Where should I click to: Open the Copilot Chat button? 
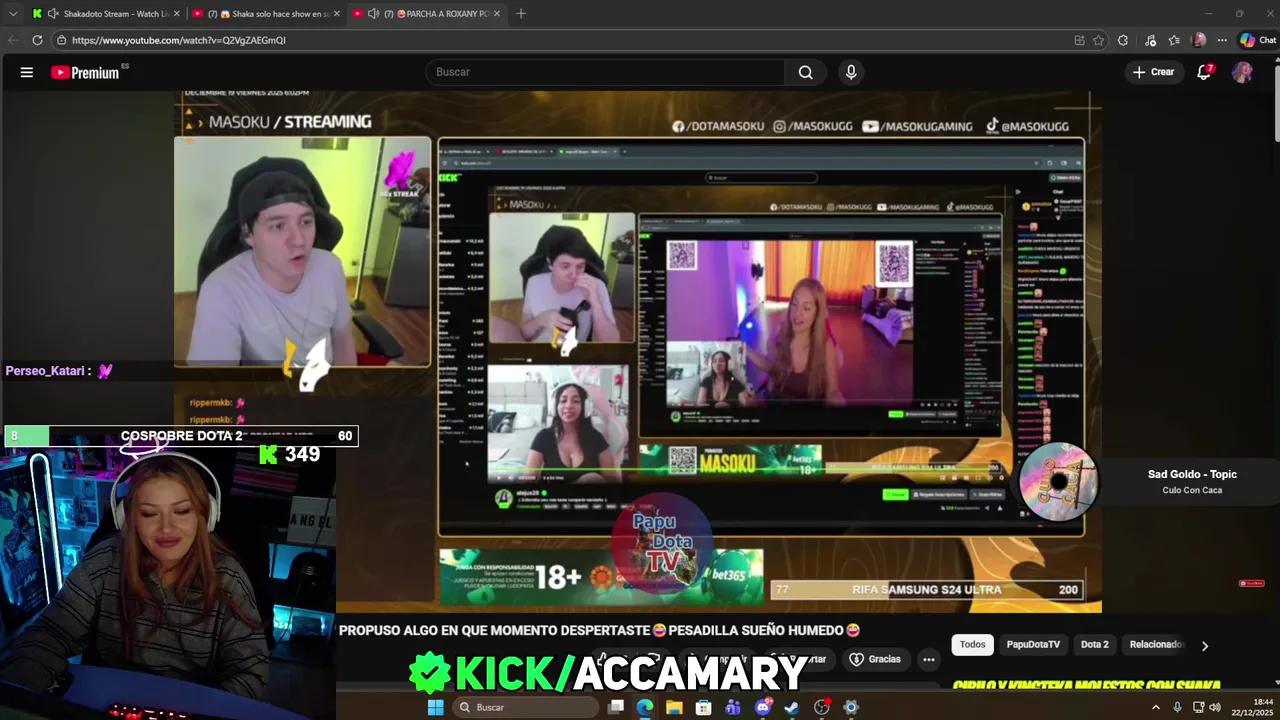click(1258, 40)
